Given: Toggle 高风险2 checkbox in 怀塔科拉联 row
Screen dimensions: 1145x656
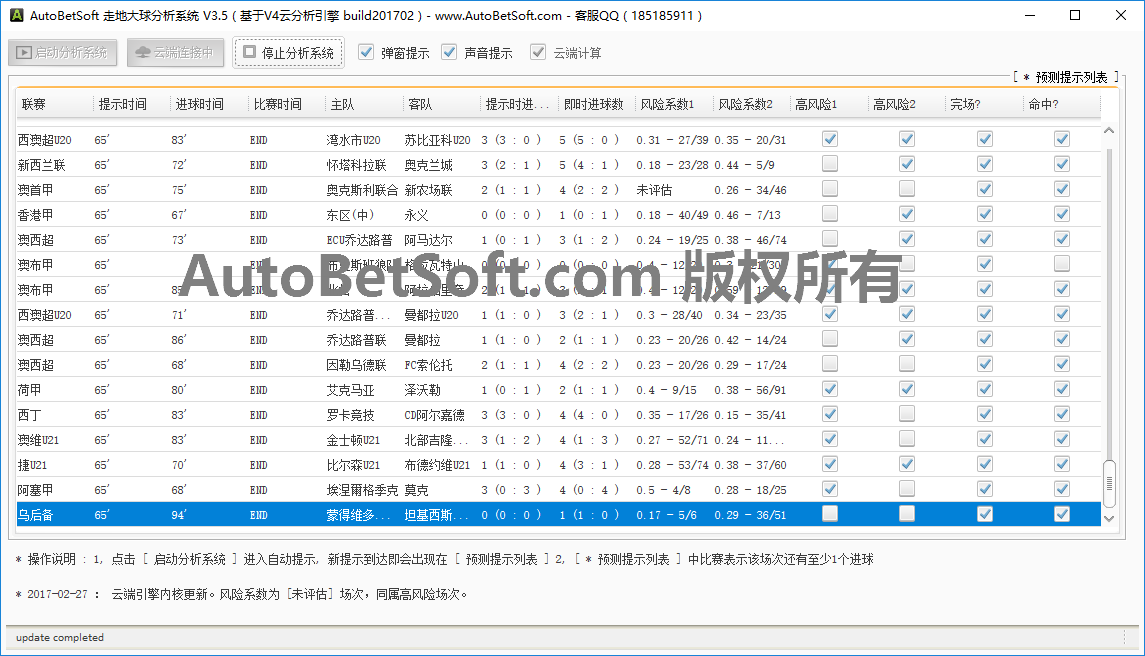Looking at the screenshot, I should (x=907, y=164).
